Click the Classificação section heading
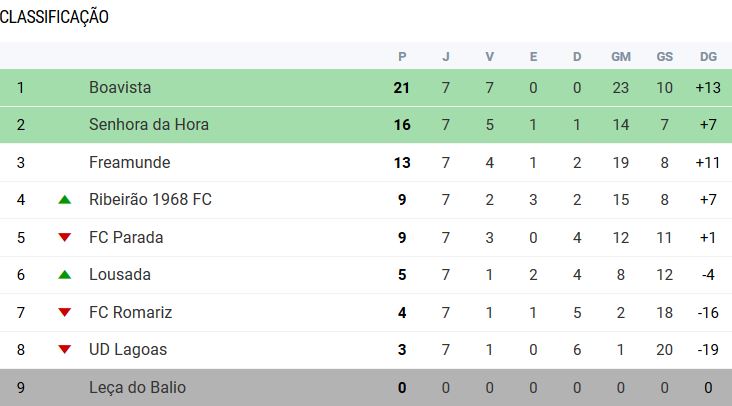Viewport: 732px width, 406px height. (54, 17)
